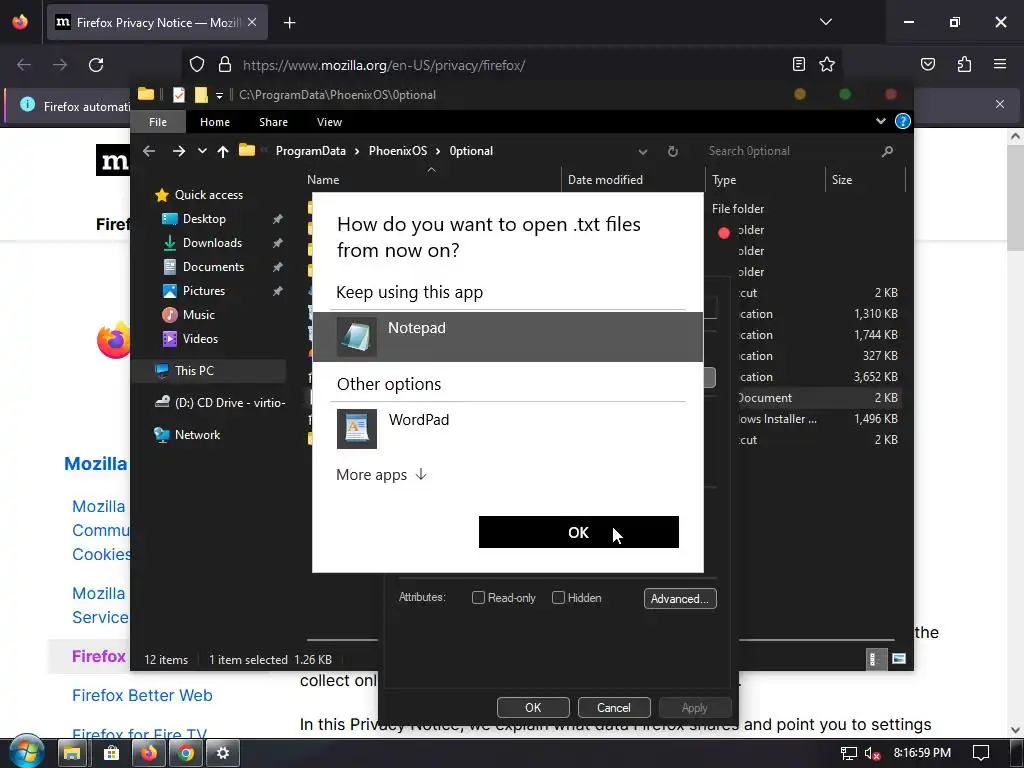1024x768 pixels.
Task: Open Downloads in the sidebar
Action: click(x=212, y=243)
